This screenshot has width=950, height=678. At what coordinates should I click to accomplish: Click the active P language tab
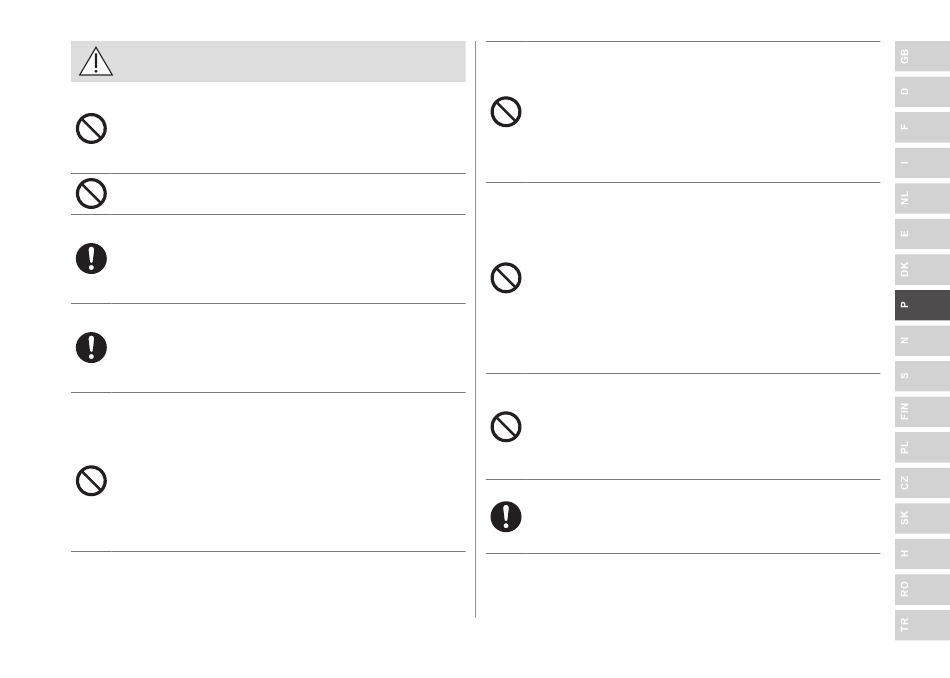tap(922, 305)
